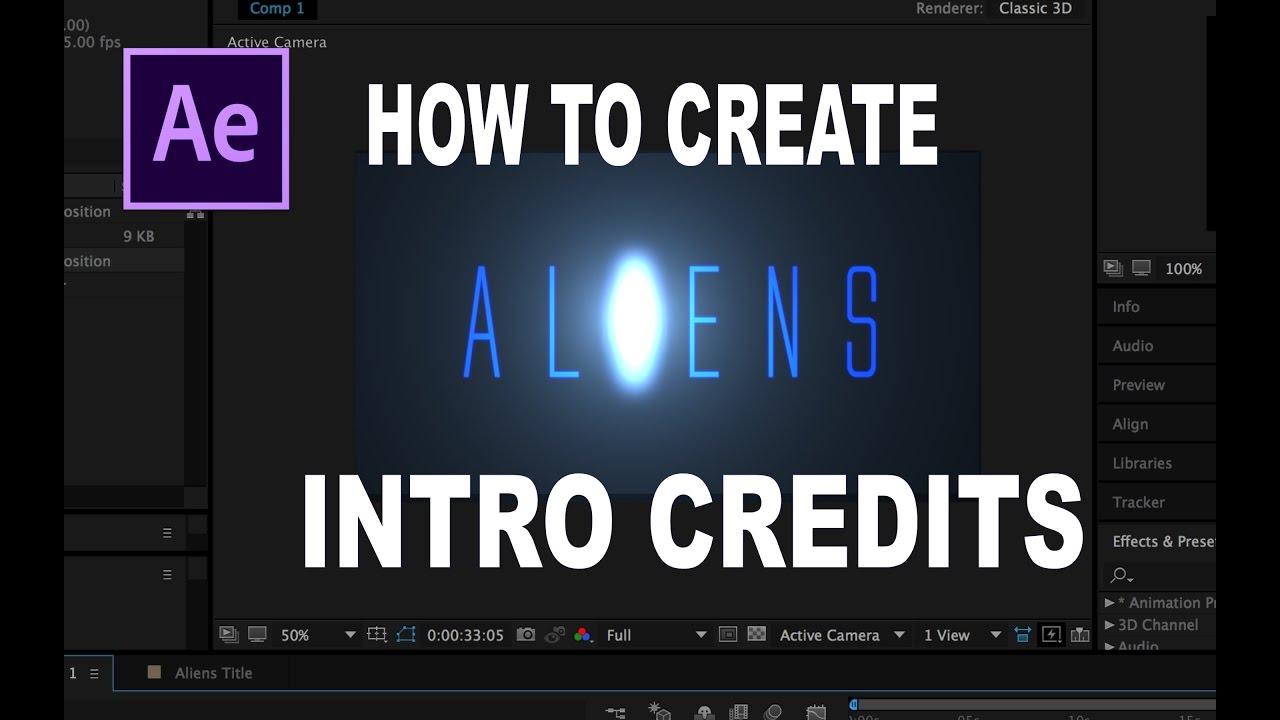1280x720 pixels.
Task: Click the Show Snapshot icon
Action: click(555, 634)
